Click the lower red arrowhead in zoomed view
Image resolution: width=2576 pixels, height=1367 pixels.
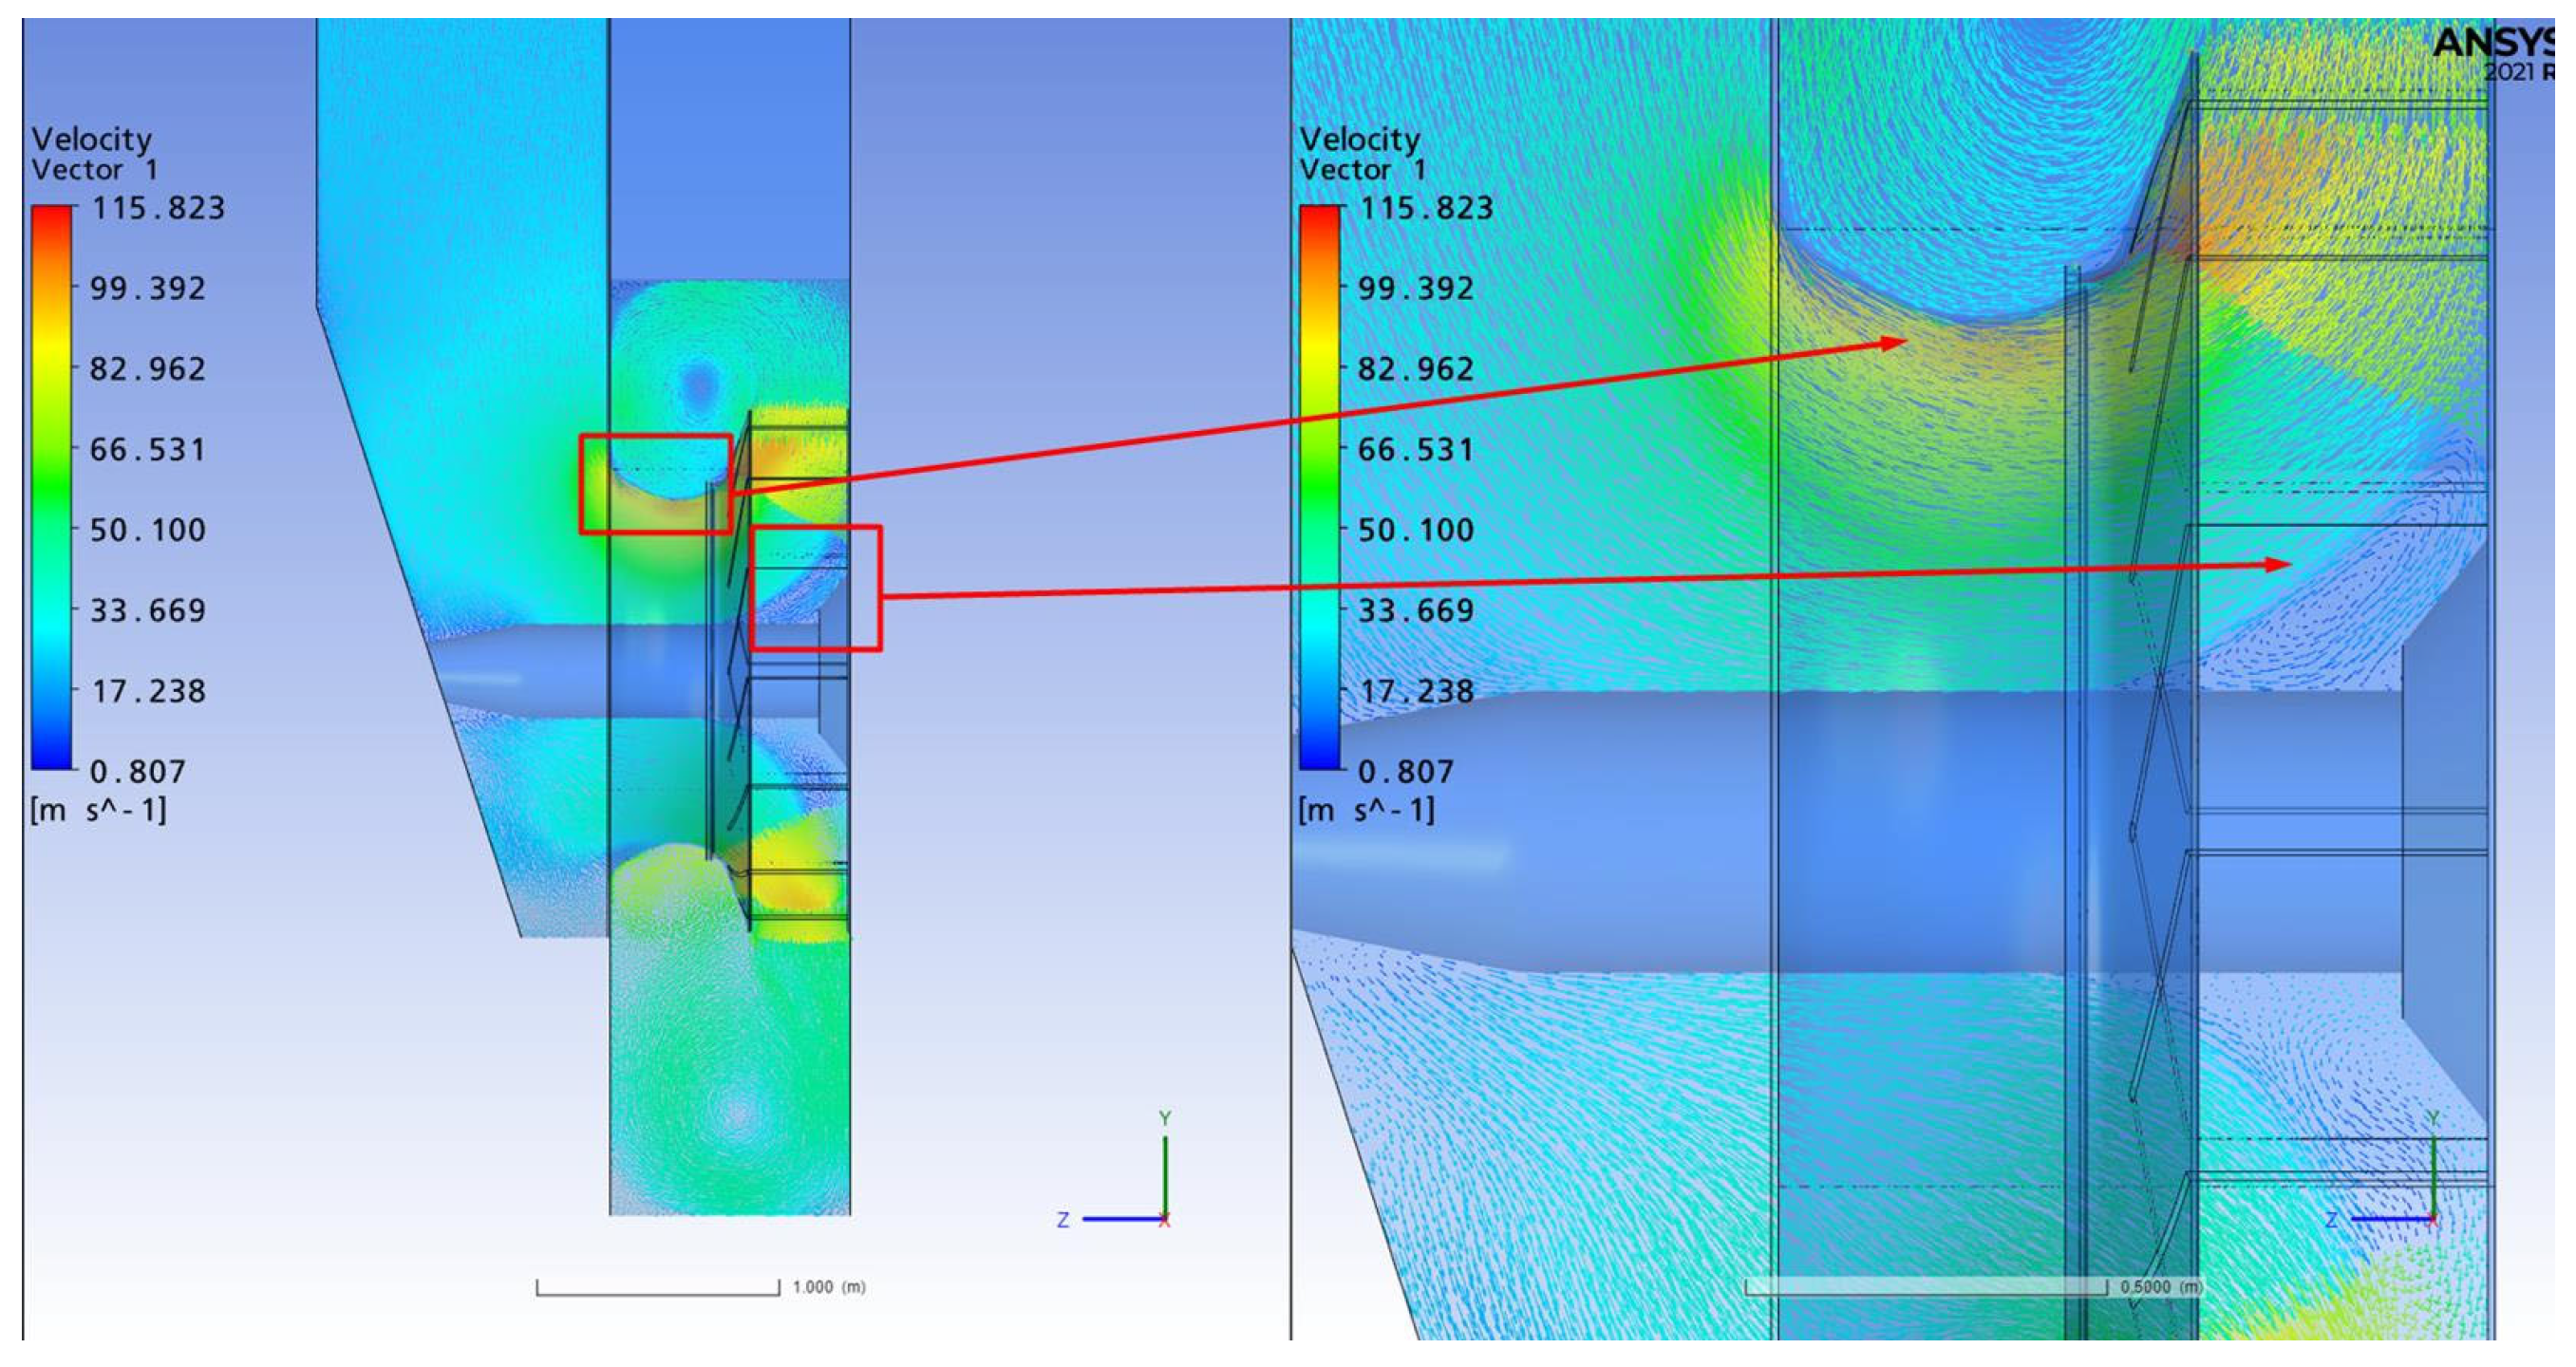coord(2276,565)
